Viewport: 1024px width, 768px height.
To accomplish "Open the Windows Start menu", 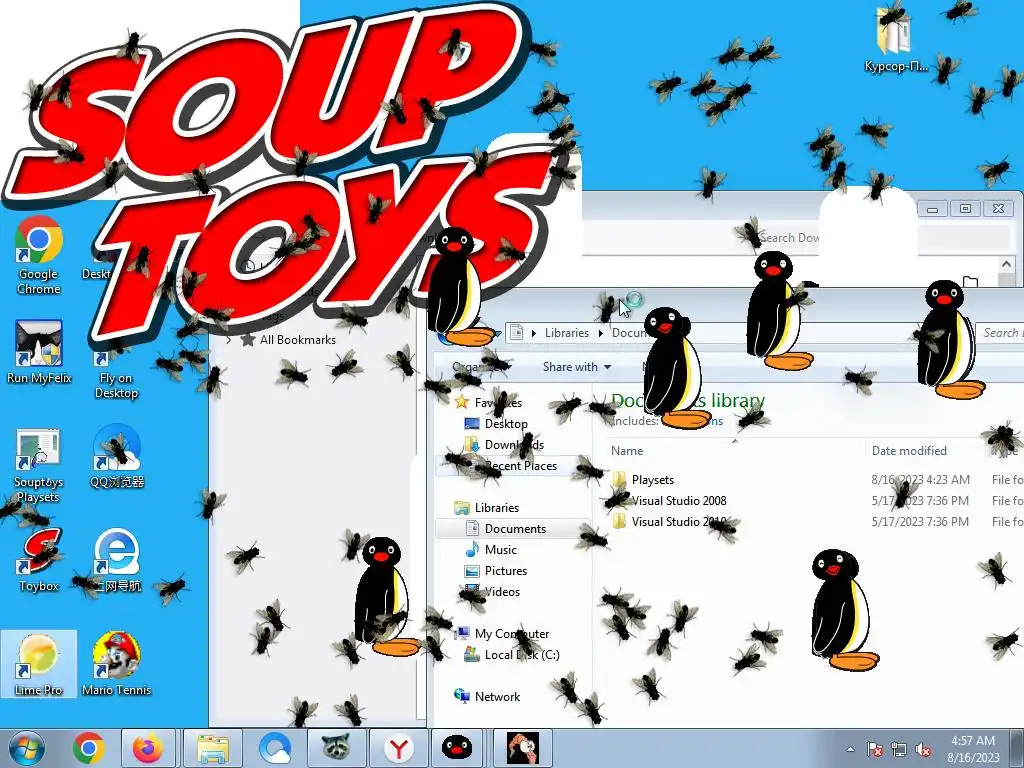I will (27, 748).
